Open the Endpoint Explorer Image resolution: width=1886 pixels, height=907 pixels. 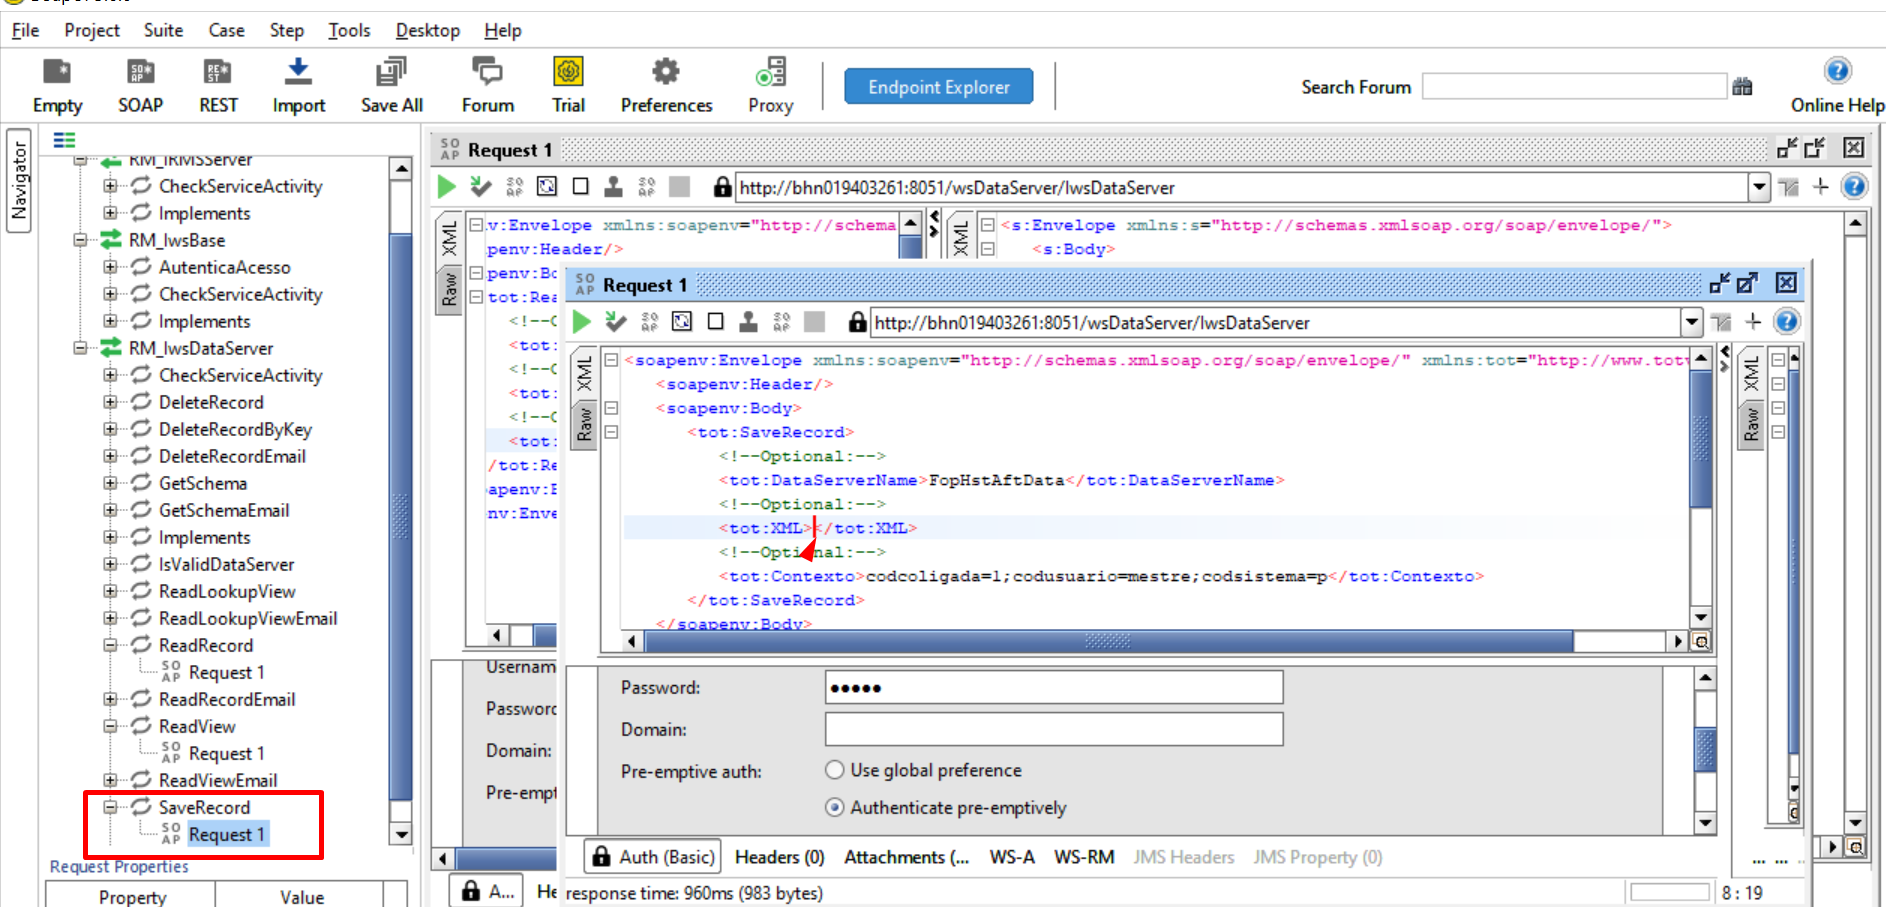coord(939,87)
